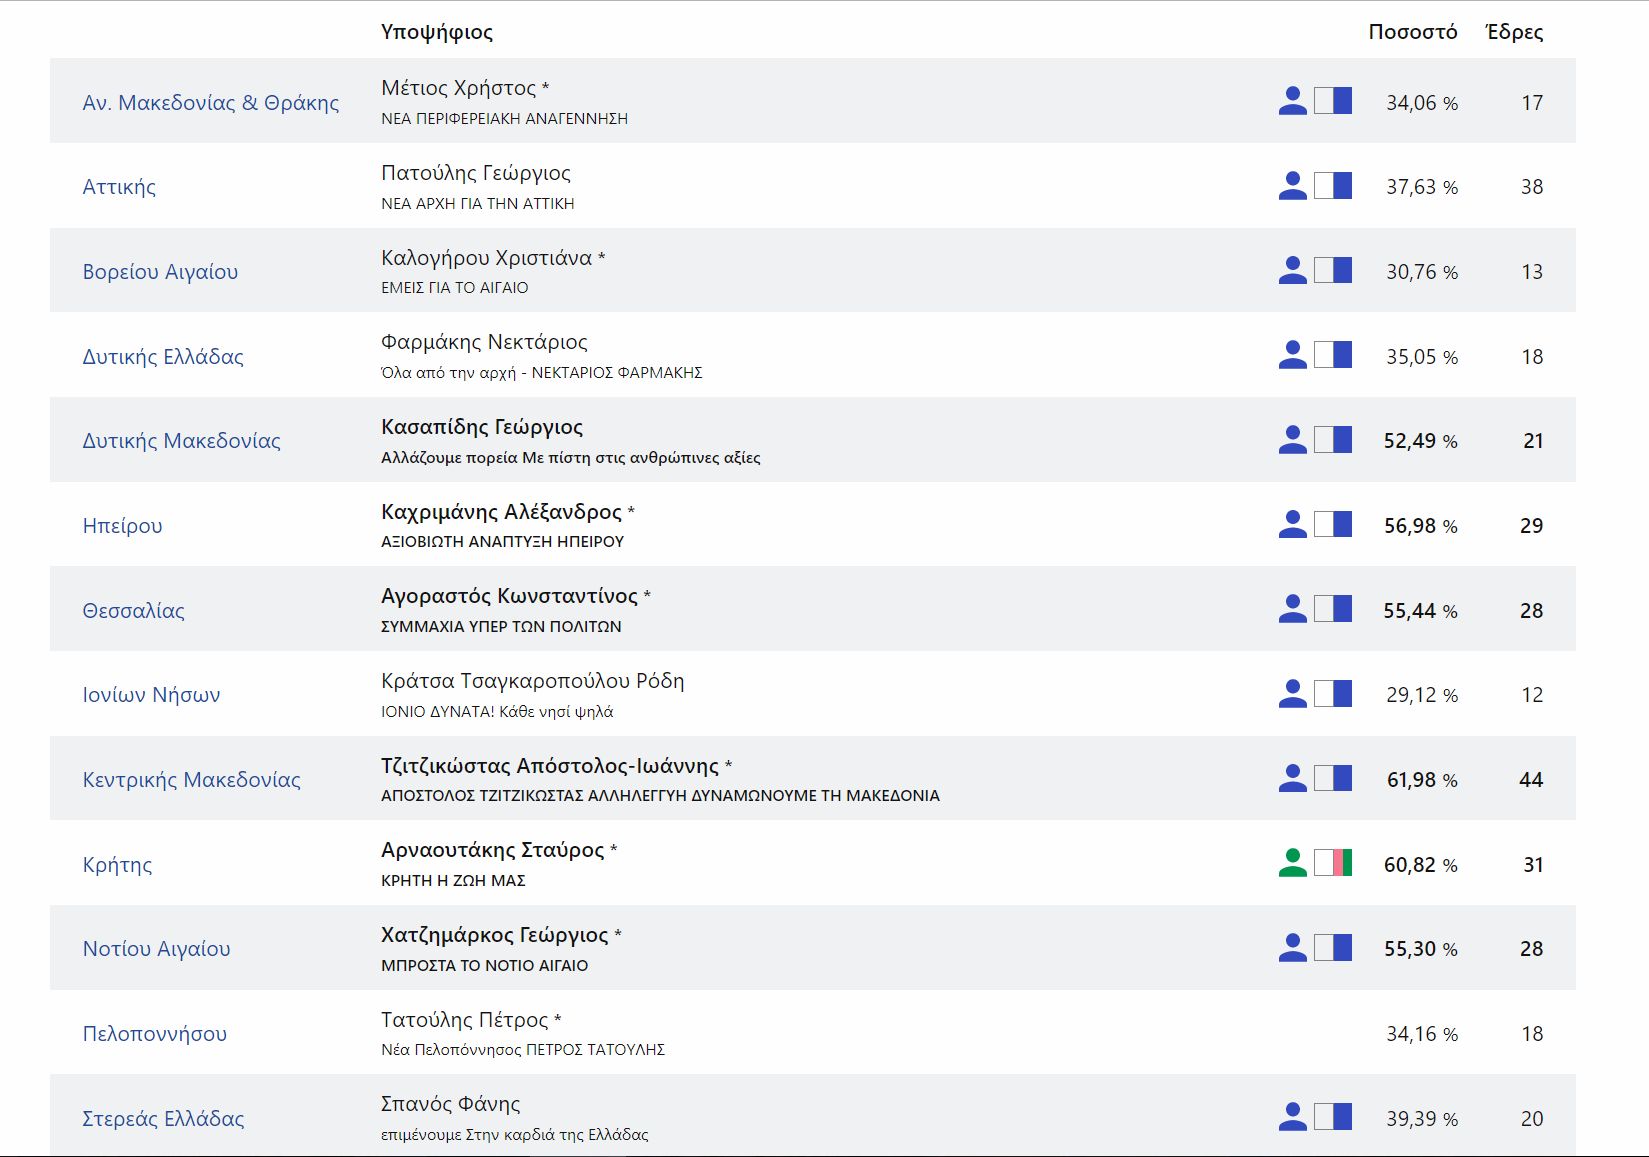Click green-pink party bar in Κρήτης row
Viewport: 1649px width, 1157px height.
click(1333, 862)
